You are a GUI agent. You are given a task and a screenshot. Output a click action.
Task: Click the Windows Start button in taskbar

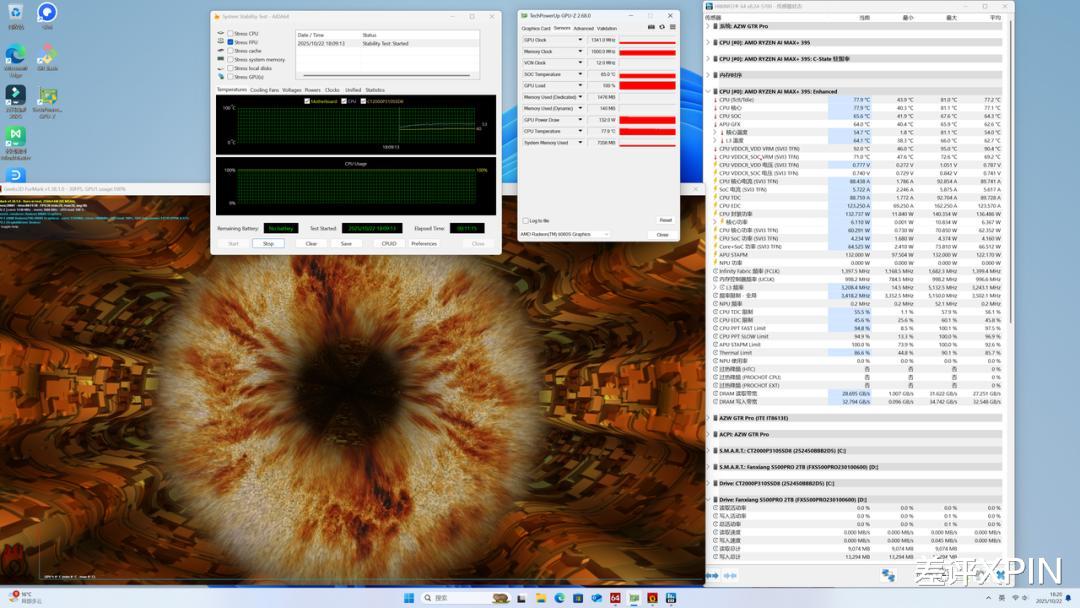tap(409, 598)
